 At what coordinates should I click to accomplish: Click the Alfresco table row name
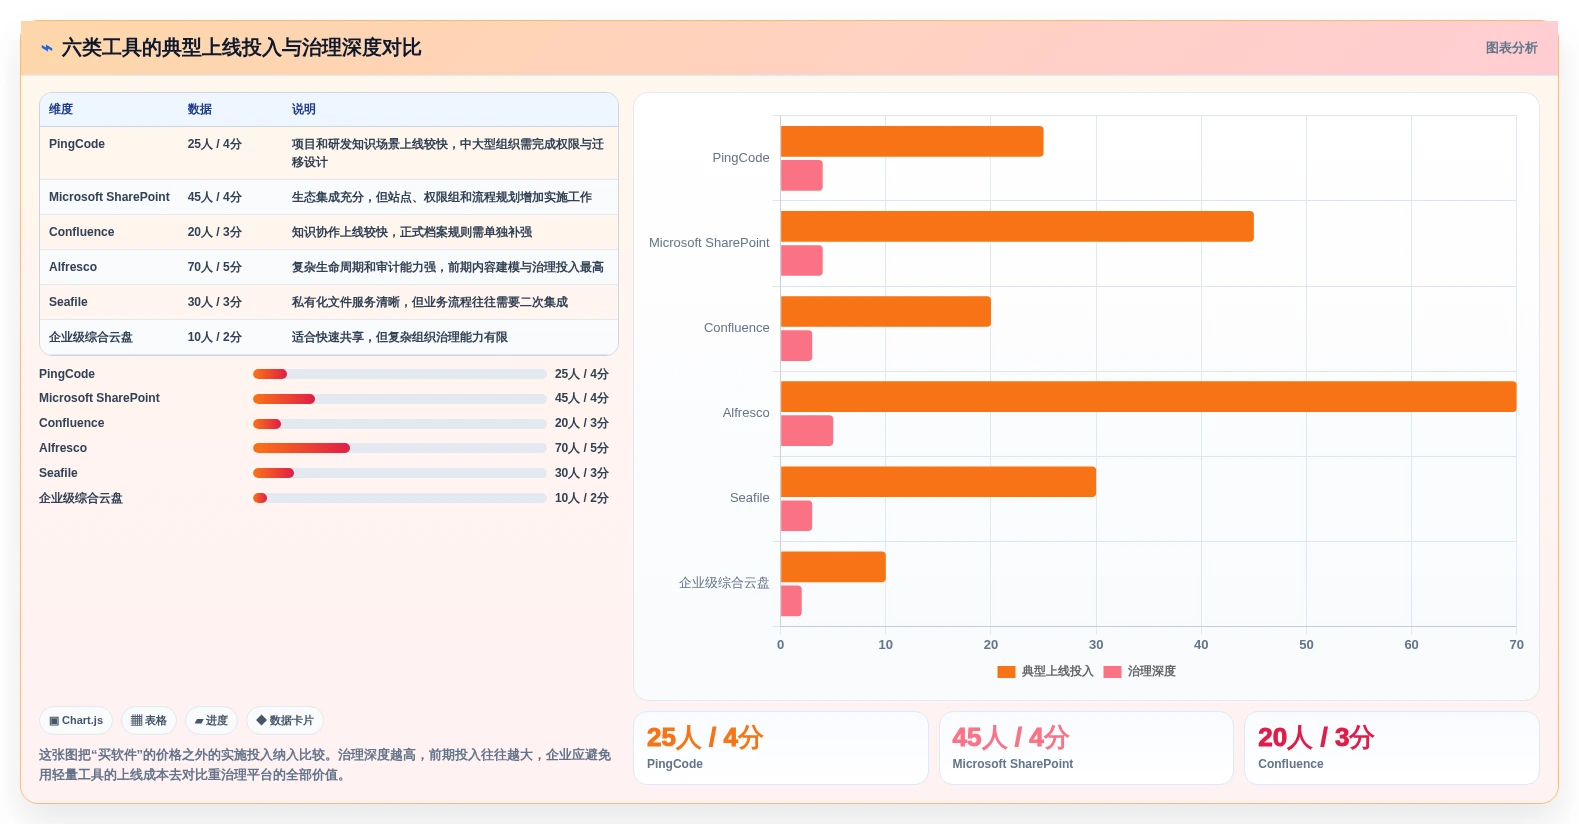point(73,267)
